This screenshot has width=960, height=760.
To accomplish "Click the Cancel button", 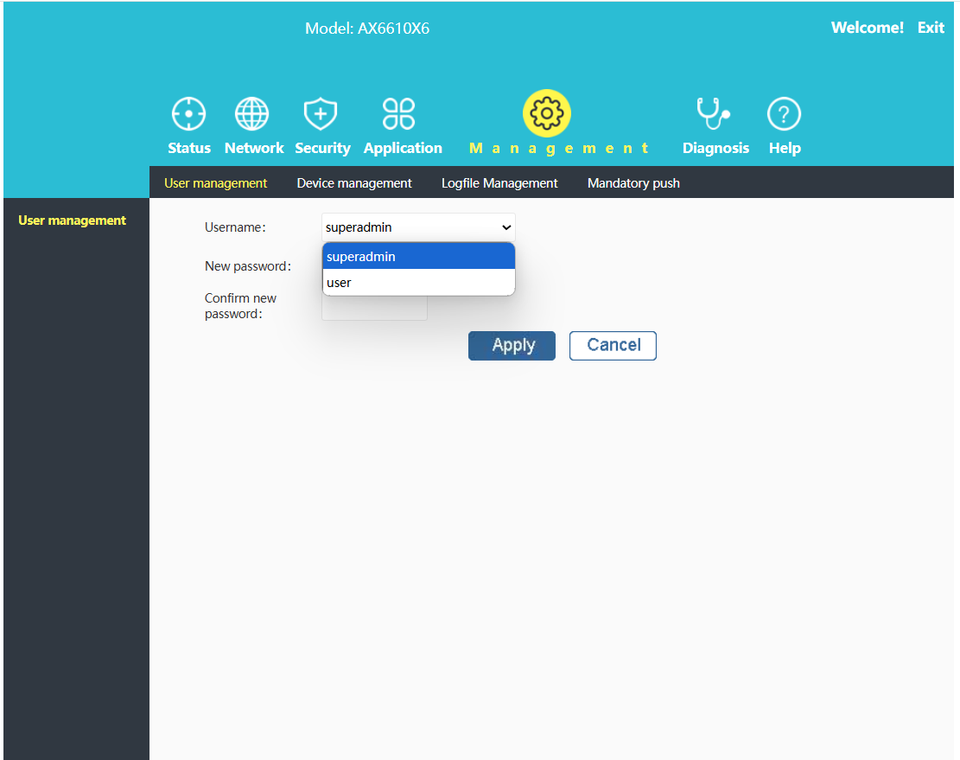I will point(612,345).
